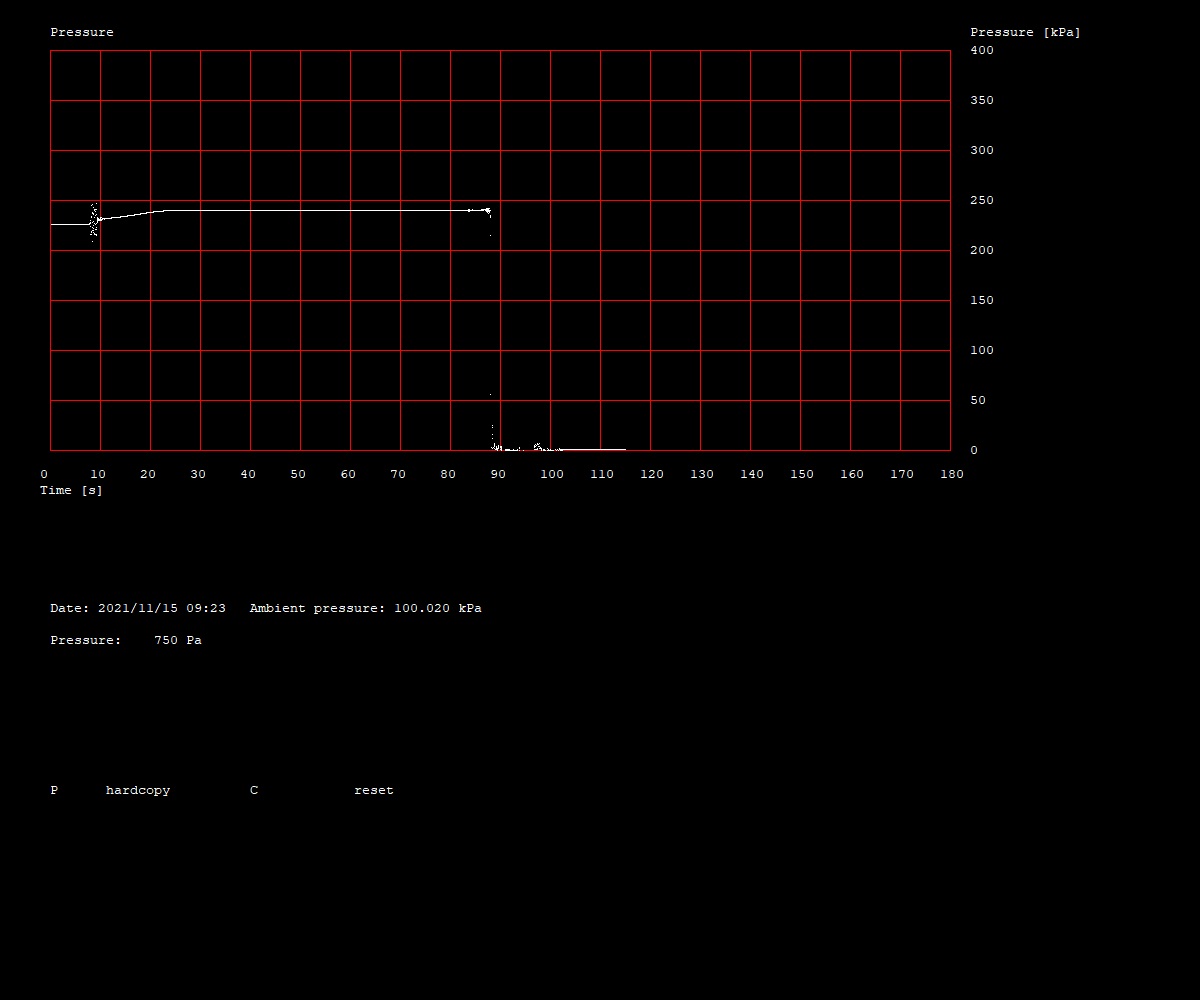Viewport: 1200px width, 1000px height.
Task: Click the 100 tick on pressure axis
Action: pyautogui.click(x=981, y=350)
